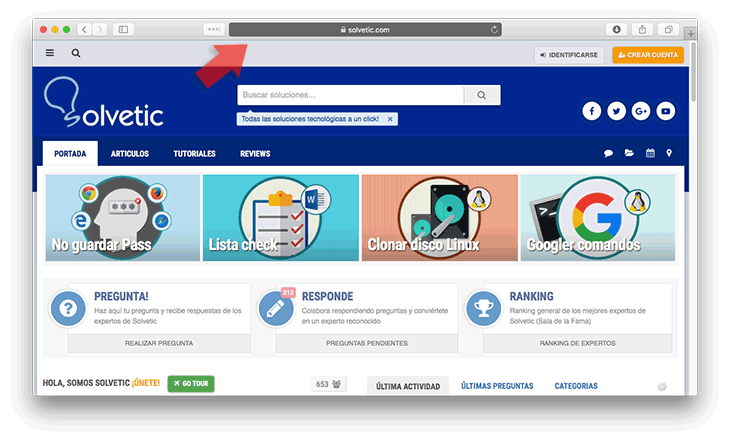Viewport: 730px width, 442px height.
Task: Click the 653 users counter
Action: coord(328,384)
